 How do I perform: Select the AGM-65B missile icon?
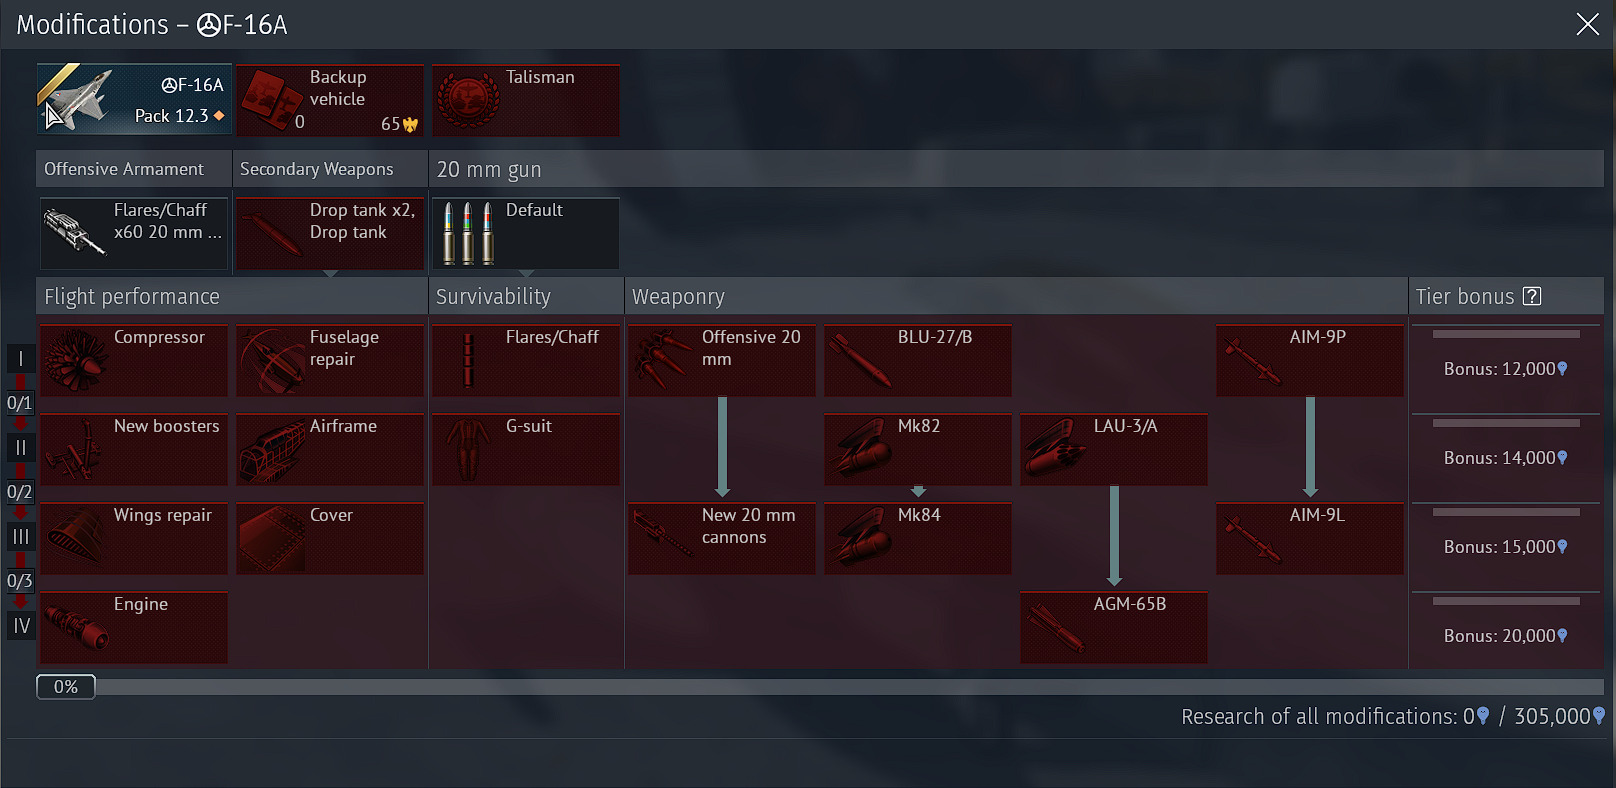(1056, 627)
